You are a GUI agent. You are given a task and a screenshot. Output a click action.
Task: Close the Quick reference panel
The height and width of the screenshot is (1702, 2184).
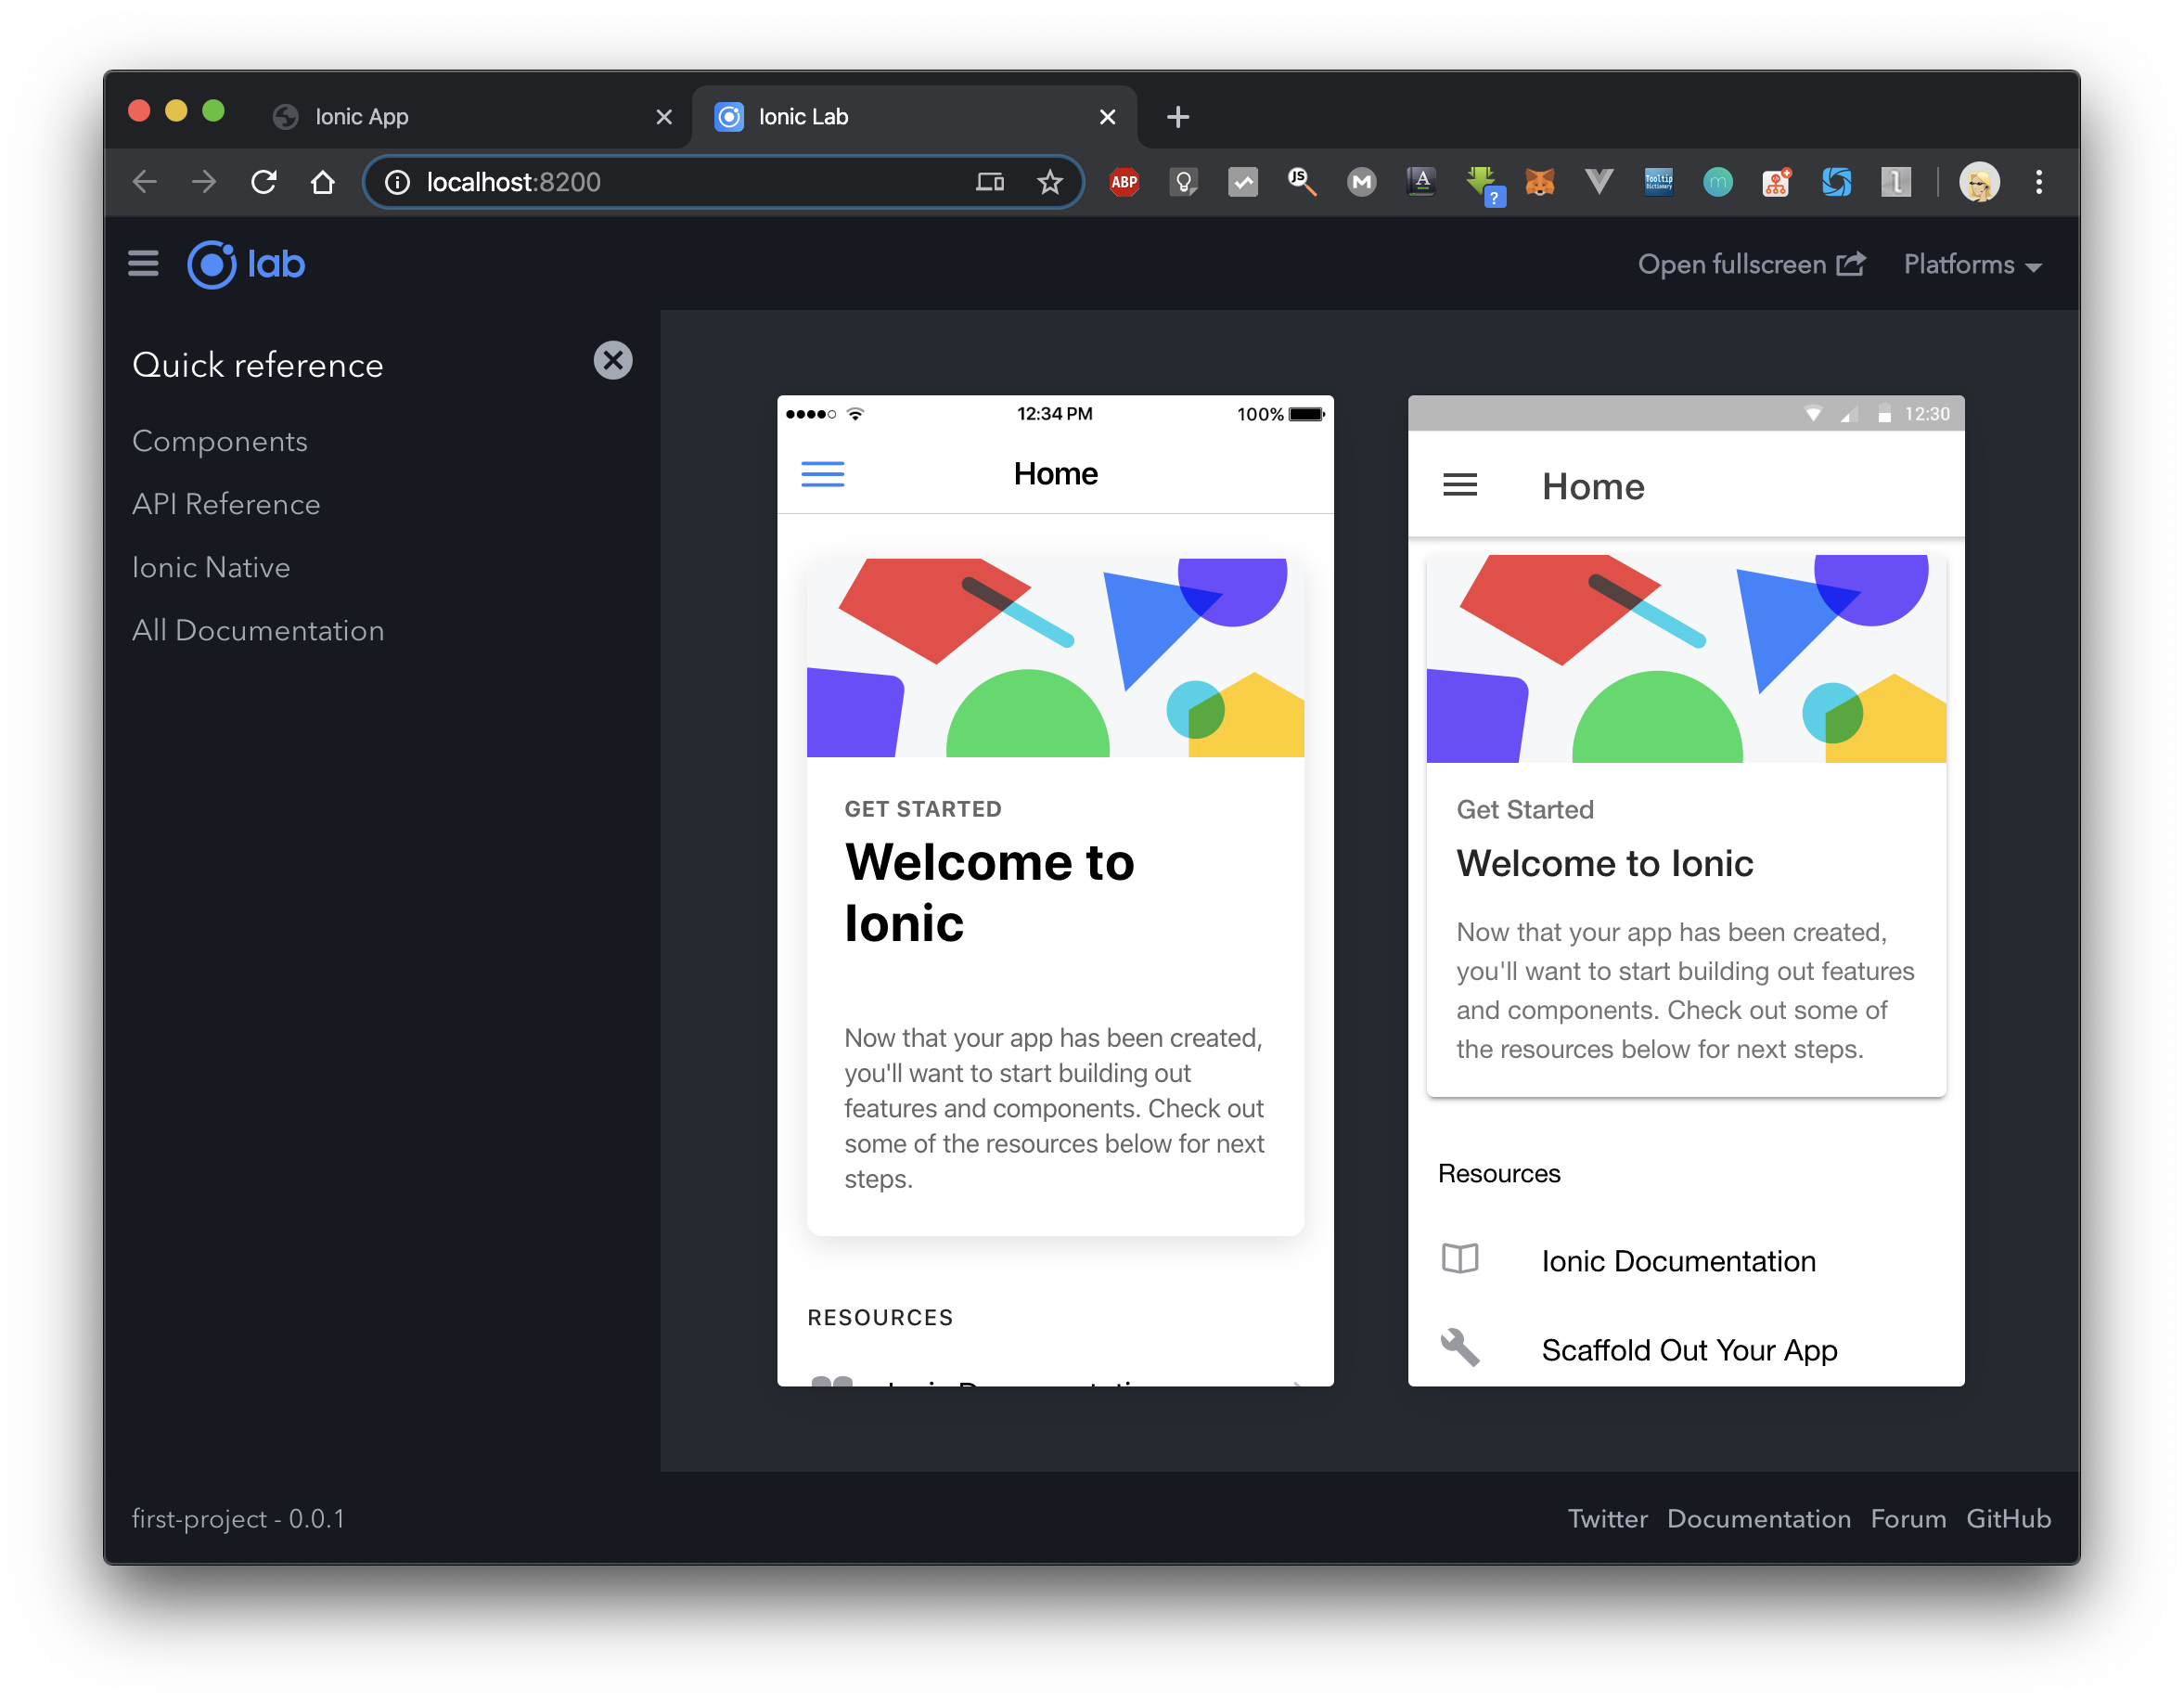(x=613, y=361)
